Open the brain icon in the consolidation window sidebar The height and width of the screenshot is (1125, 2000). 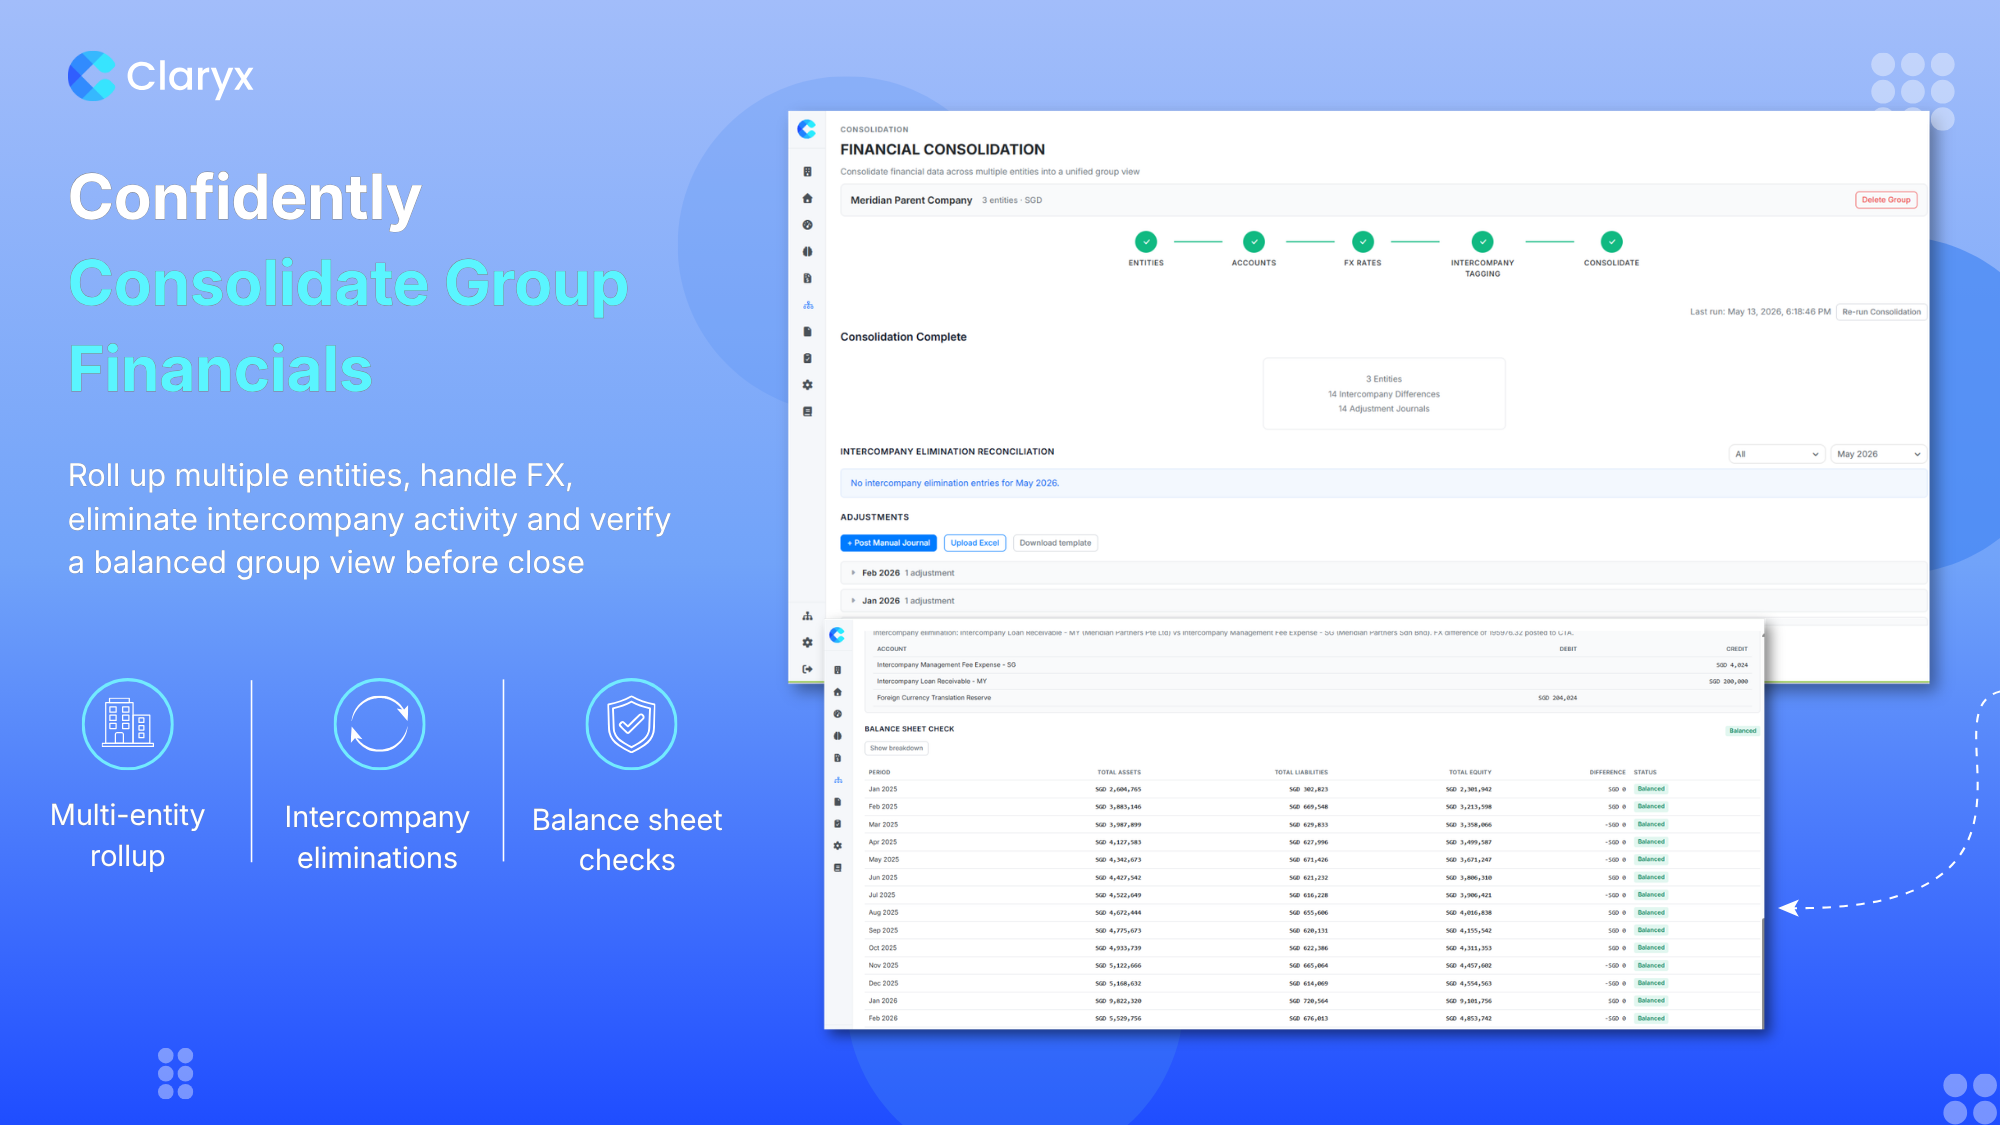(807, 252)
